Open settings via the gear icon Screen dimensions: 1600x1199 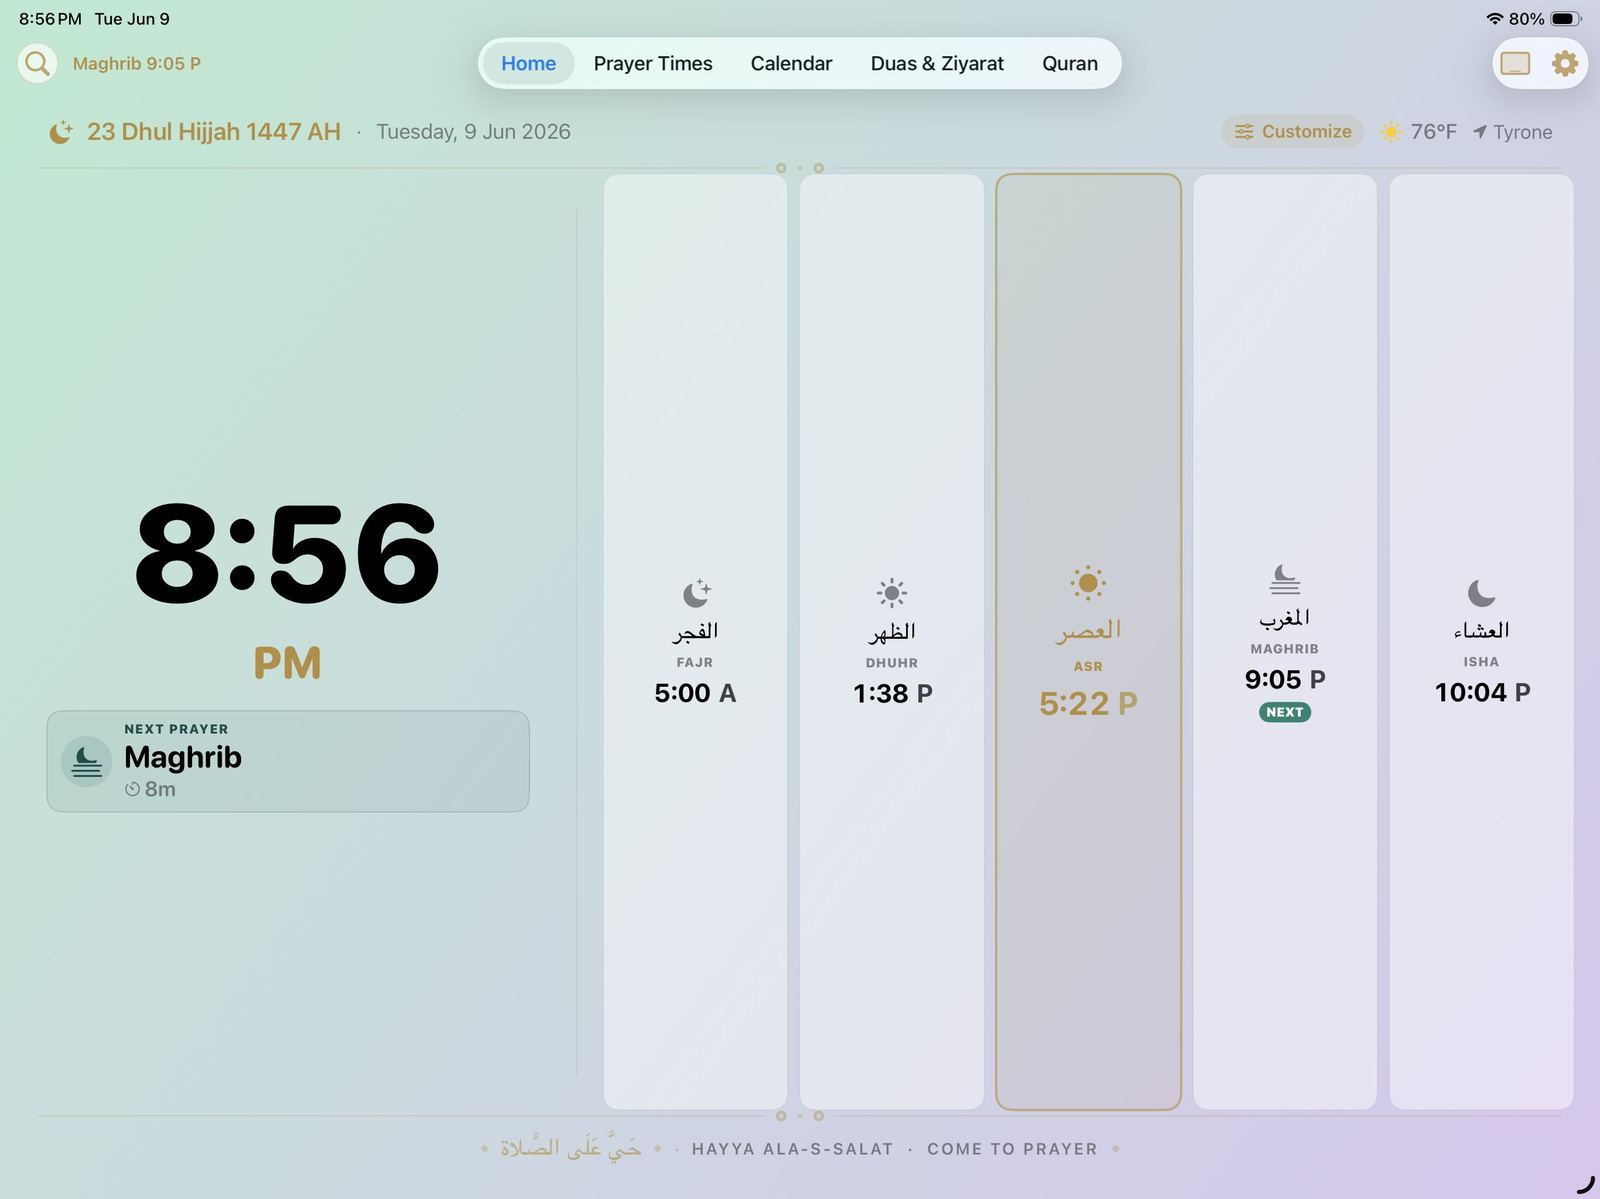tap(1564, 63)
